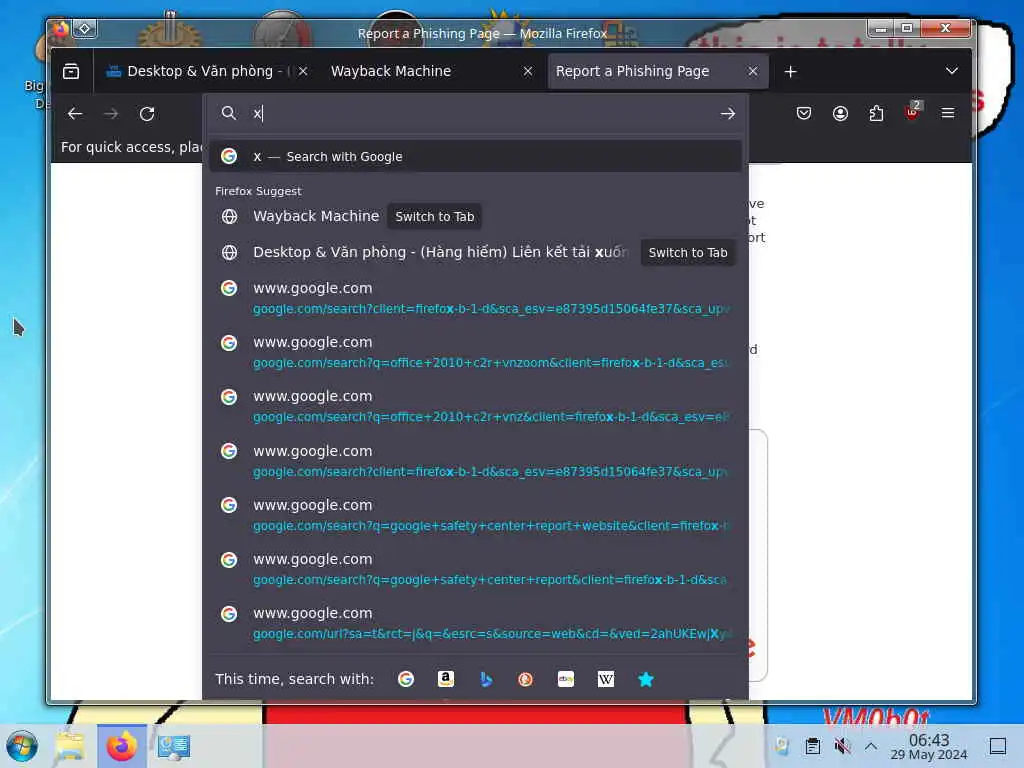Expand the hidden tray icons chevron
Viewport: 1024px width, 768px height.
click(871, 746)
